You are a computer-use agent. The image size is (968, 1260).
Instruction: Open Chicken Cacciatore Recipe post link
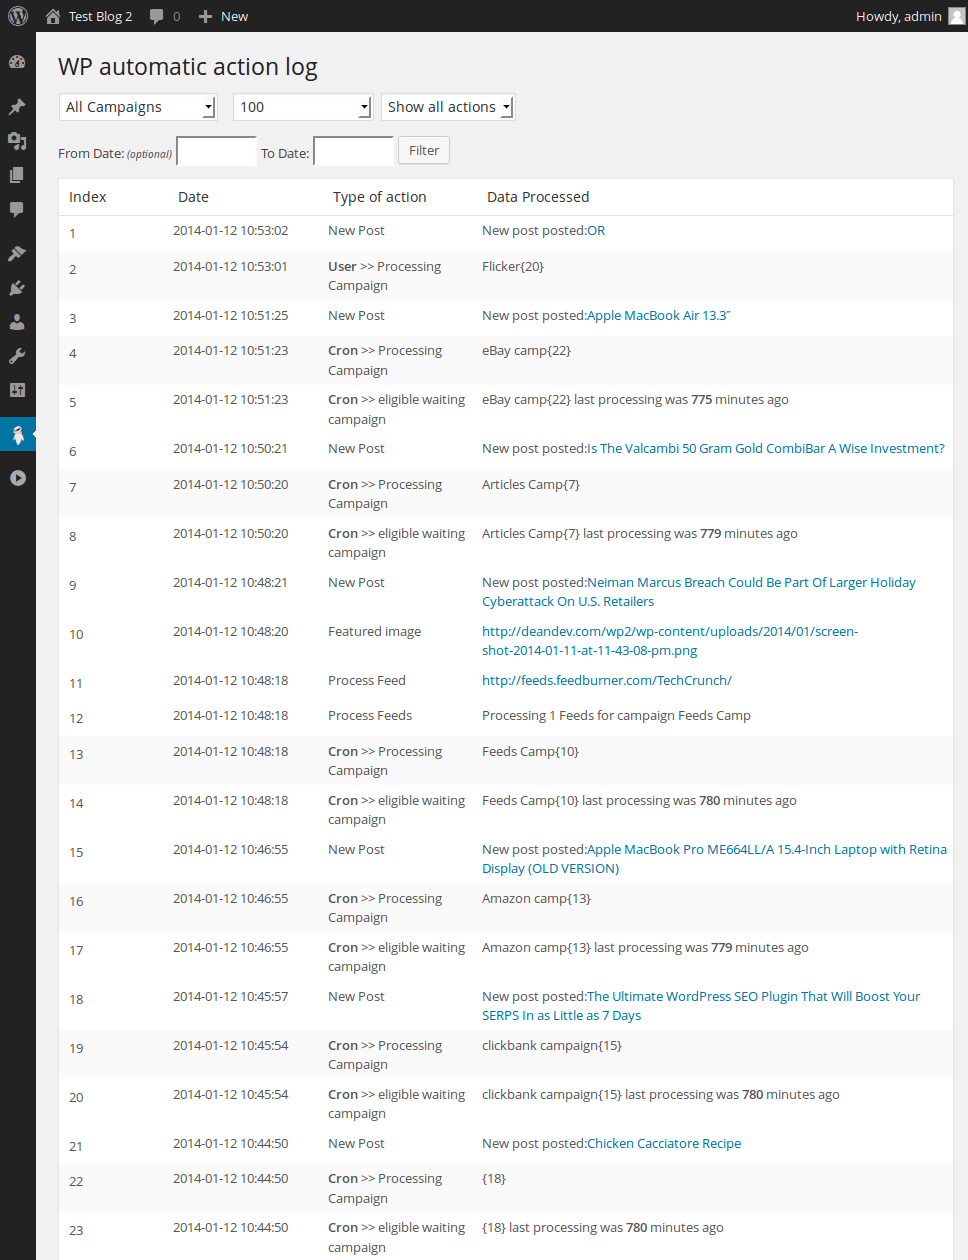click(x=664, y=1144)
